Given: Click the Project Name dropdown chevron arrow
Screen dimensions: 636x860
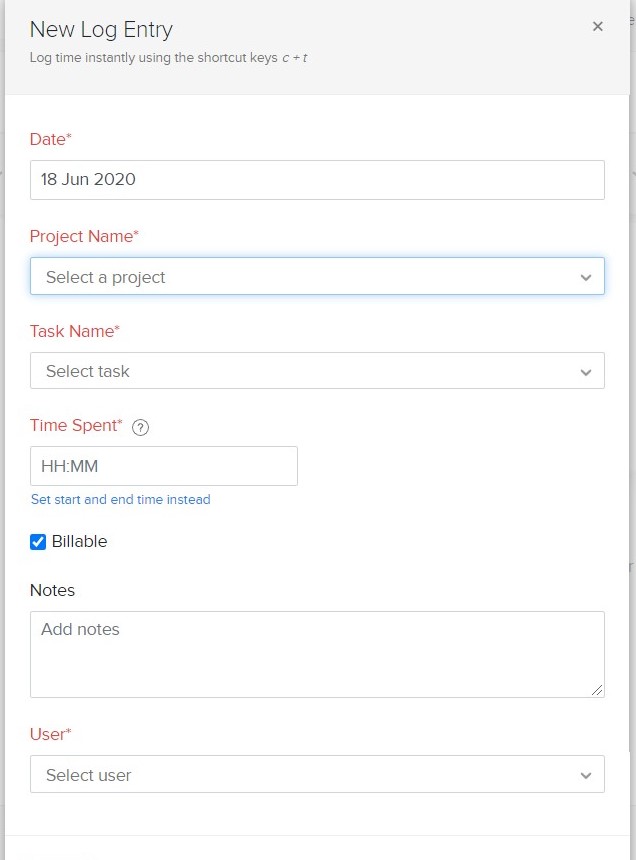Looking at the screenshot, I should 586,278.
